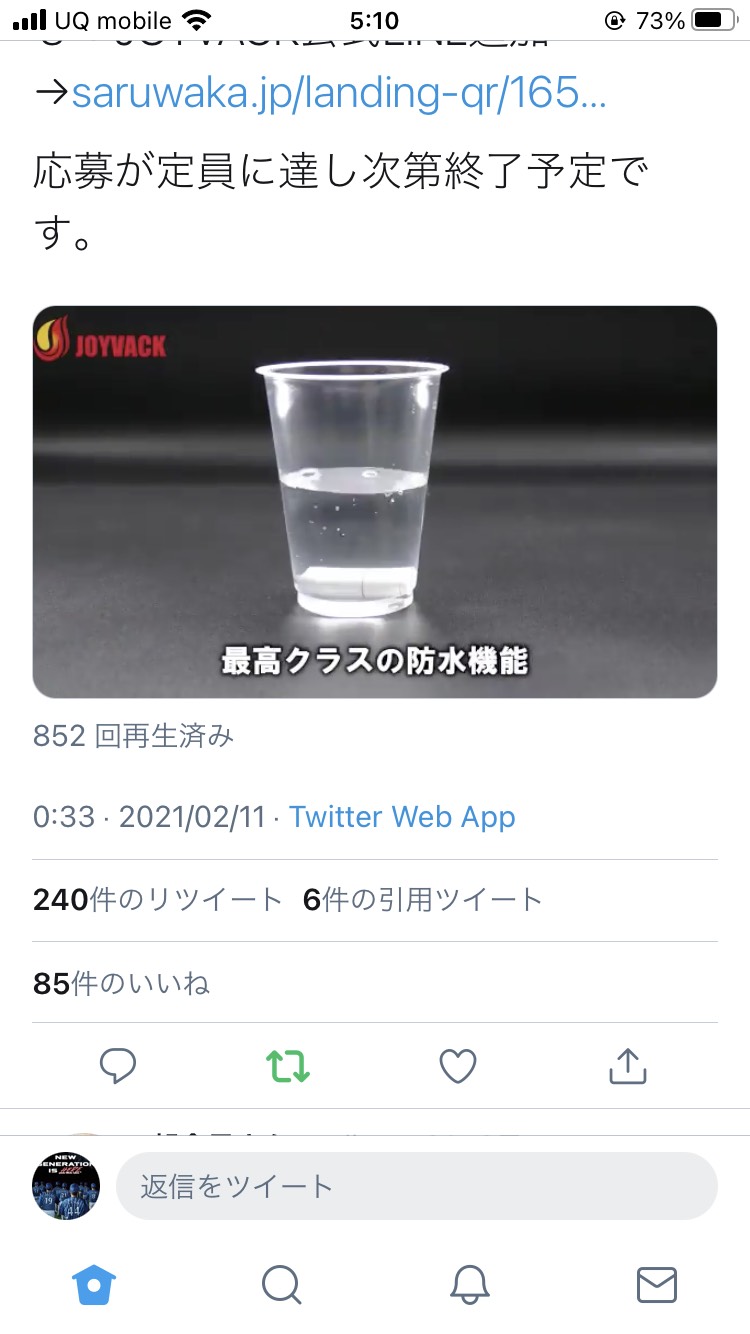Image resolution: width=750 pixels, height=1334 pixels.
Task: Open the share tweet icon
Action: pos(628,1066)
